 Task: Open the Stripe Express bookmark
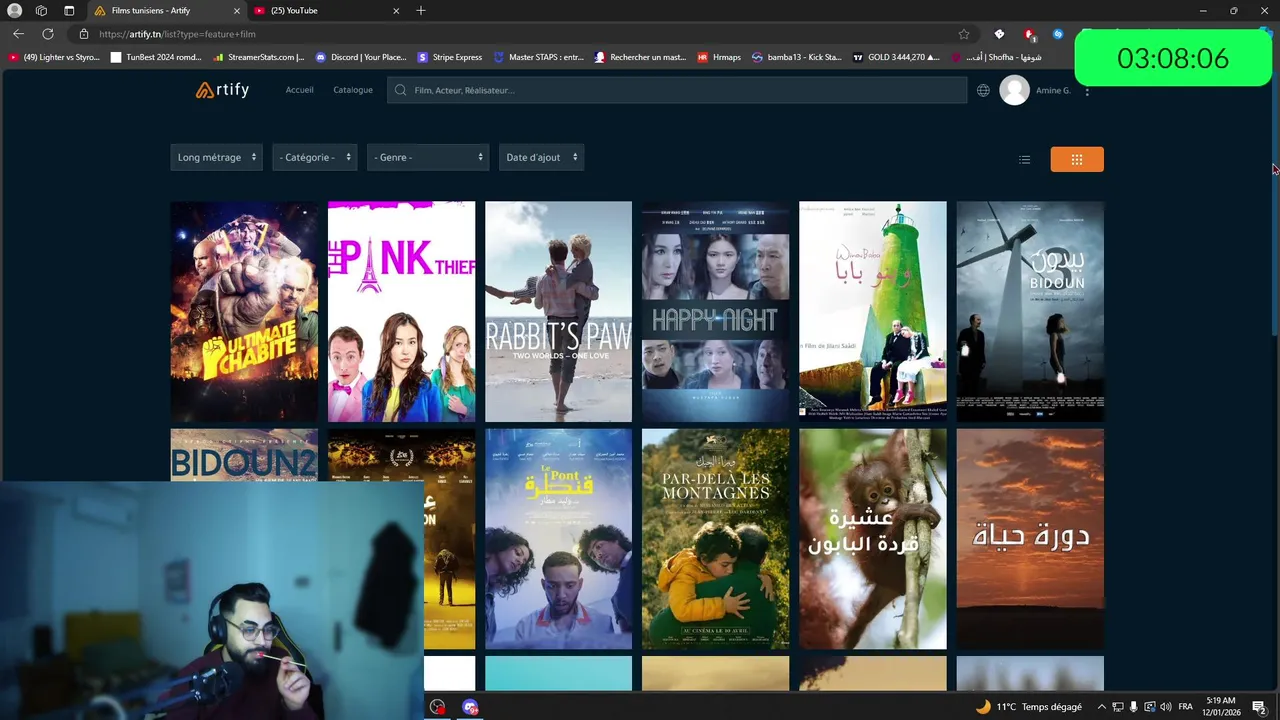pos(450,57)
